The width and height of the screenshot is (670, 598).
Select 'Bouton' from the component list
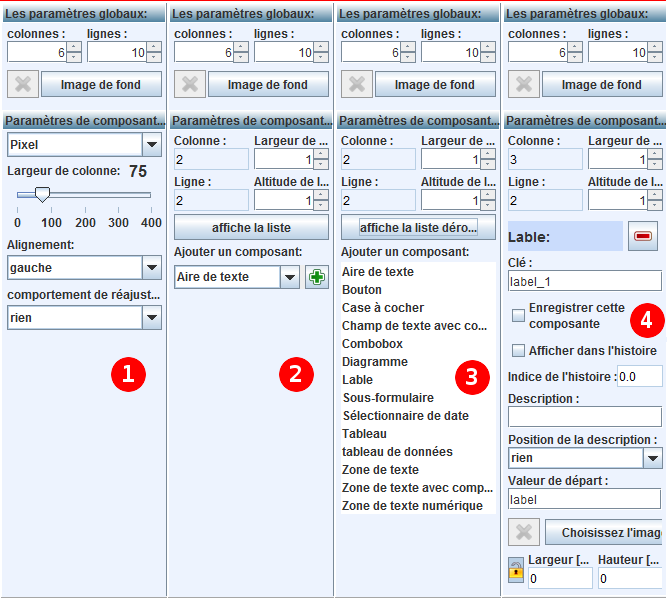(x=362, y=290)
